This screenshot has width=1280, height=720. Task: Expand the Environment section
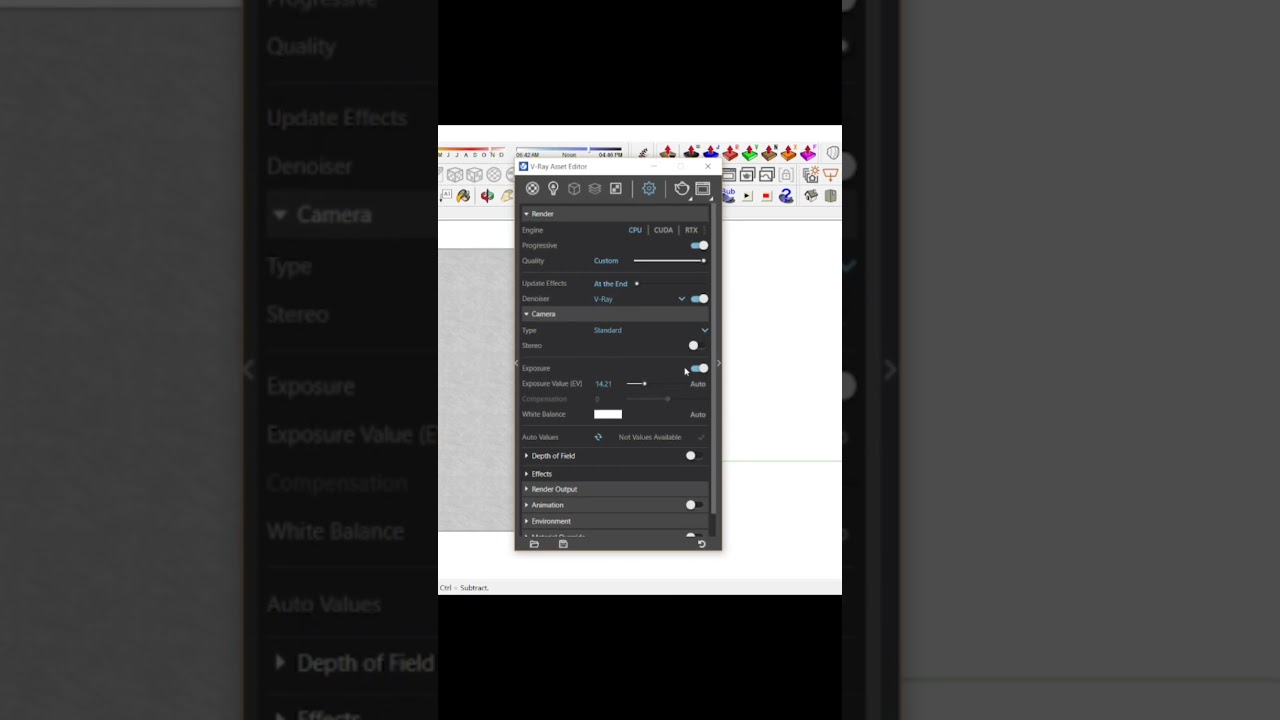click(526, 521)
